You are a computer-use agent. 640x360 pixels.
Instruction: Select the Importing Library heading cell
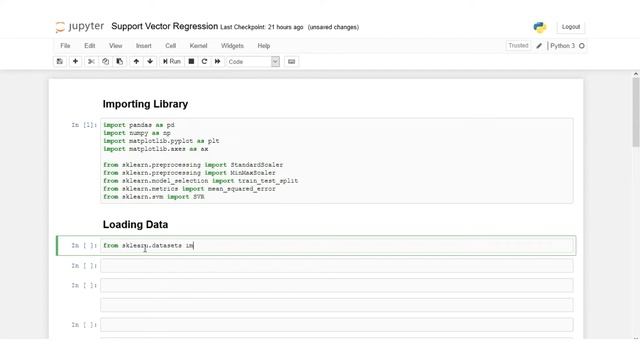(x=145, y=104)
